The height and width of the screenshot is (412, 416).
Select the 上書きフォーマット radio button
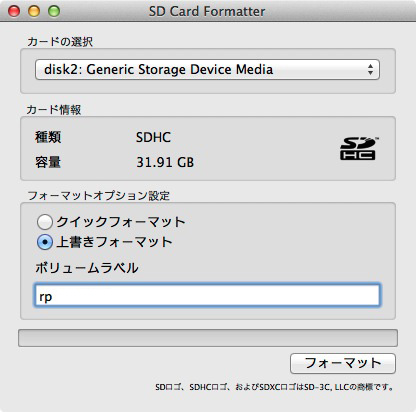coord(45,242)
